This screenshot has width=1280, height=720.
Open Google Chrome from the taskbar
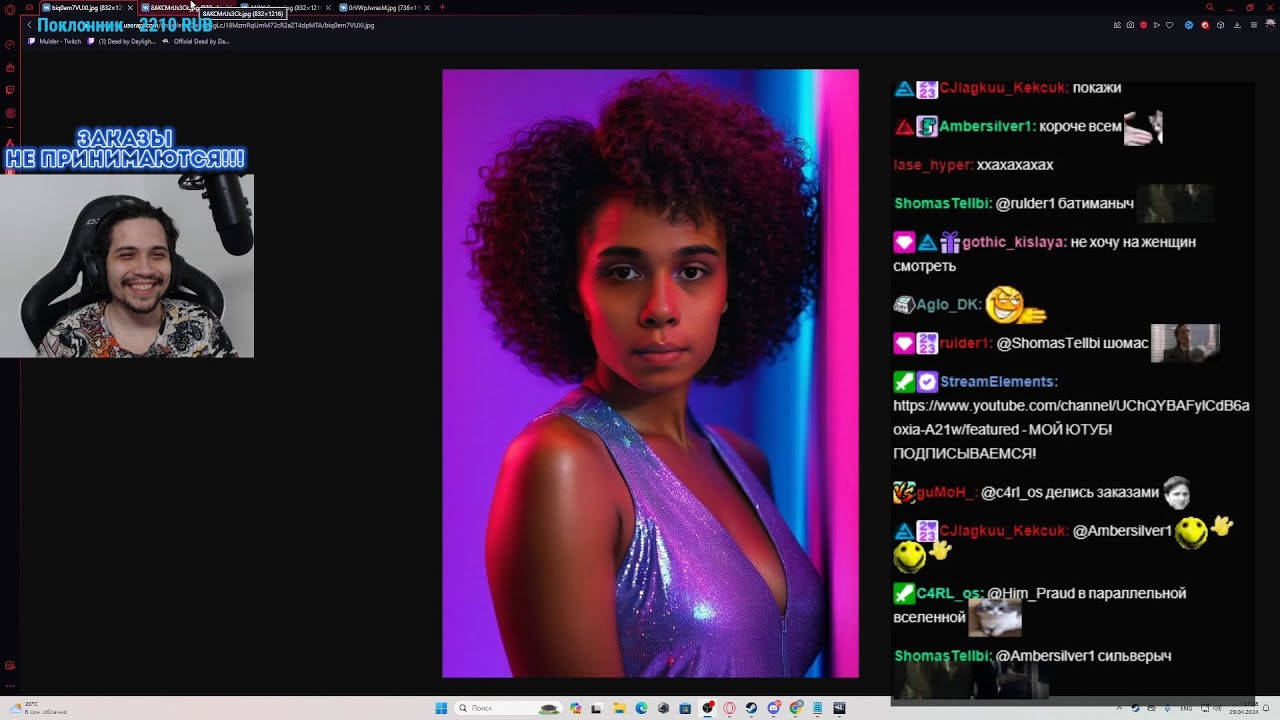tap(796, 708)
